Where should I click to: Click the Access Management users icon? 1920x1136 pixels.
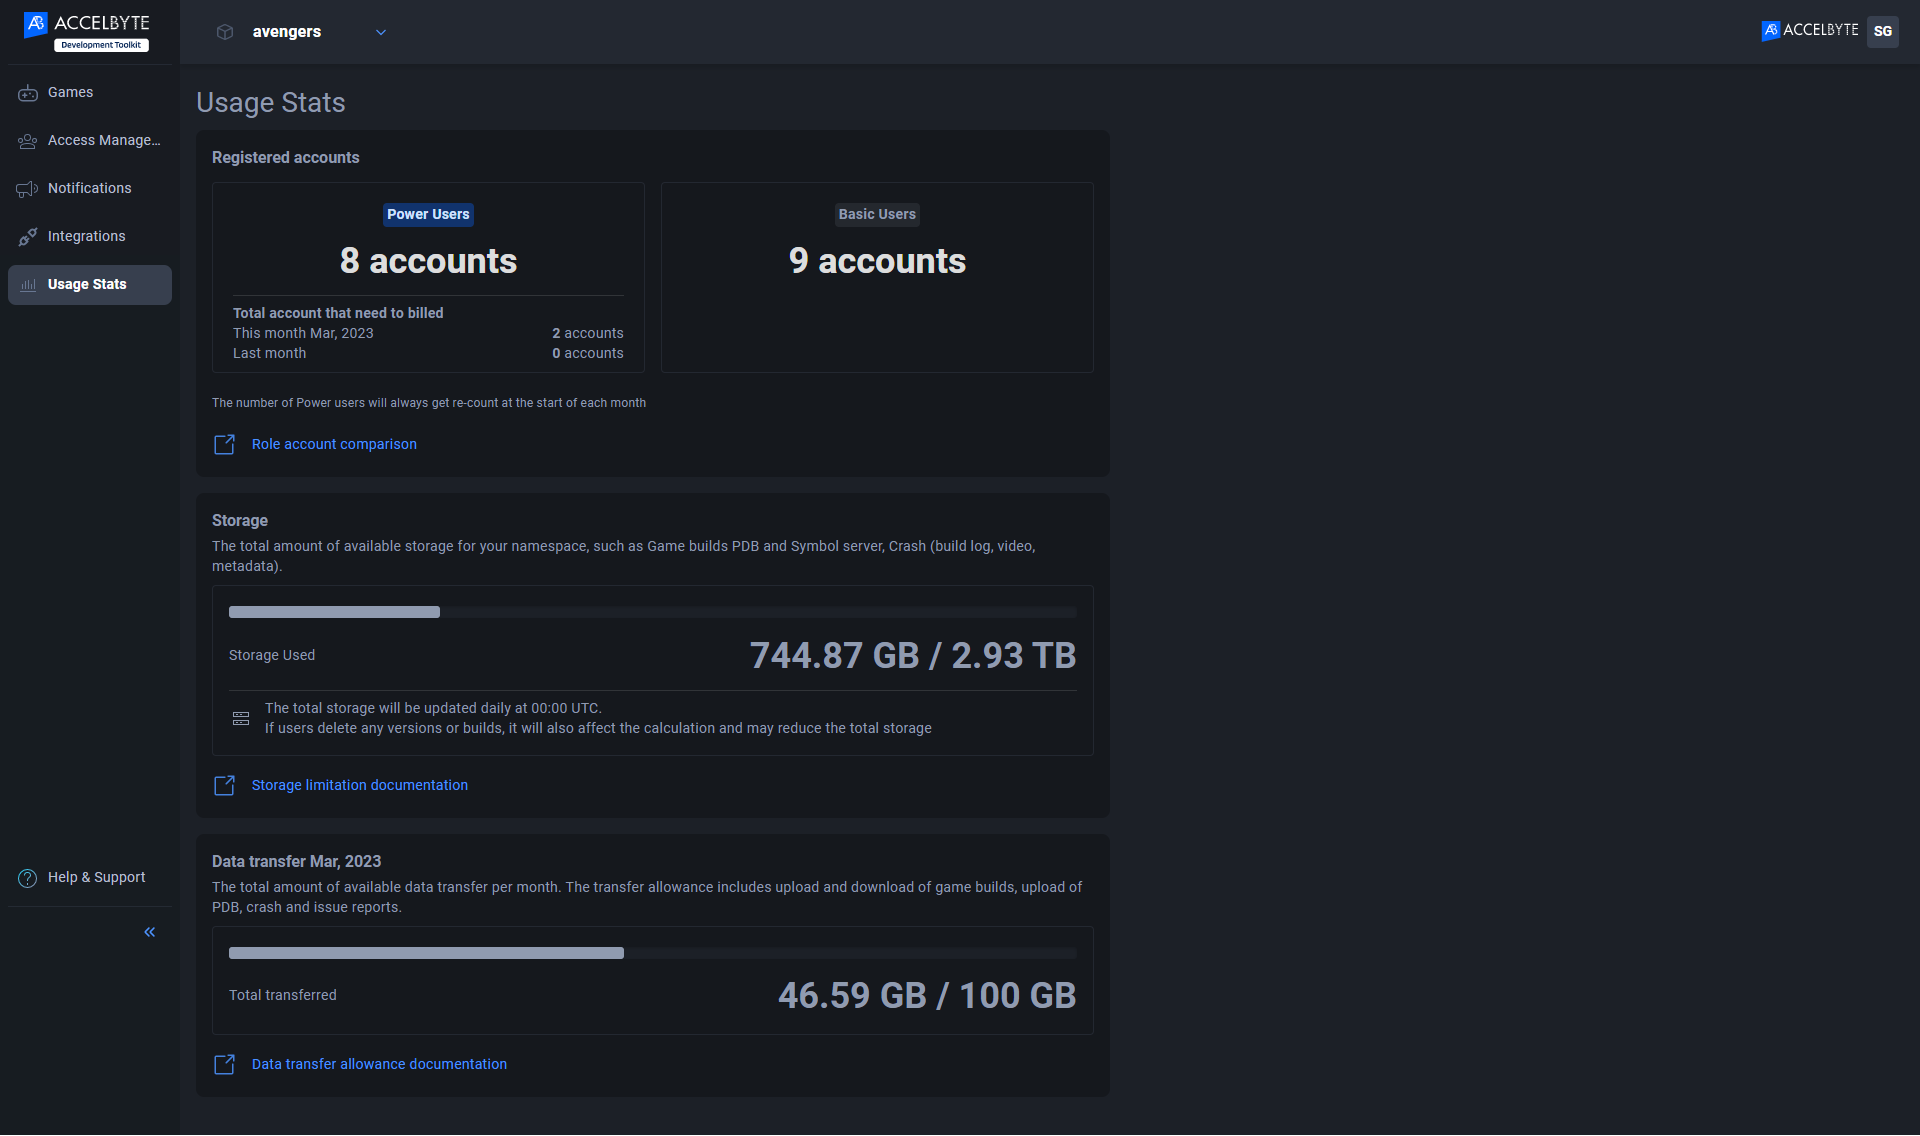[28, 141]
